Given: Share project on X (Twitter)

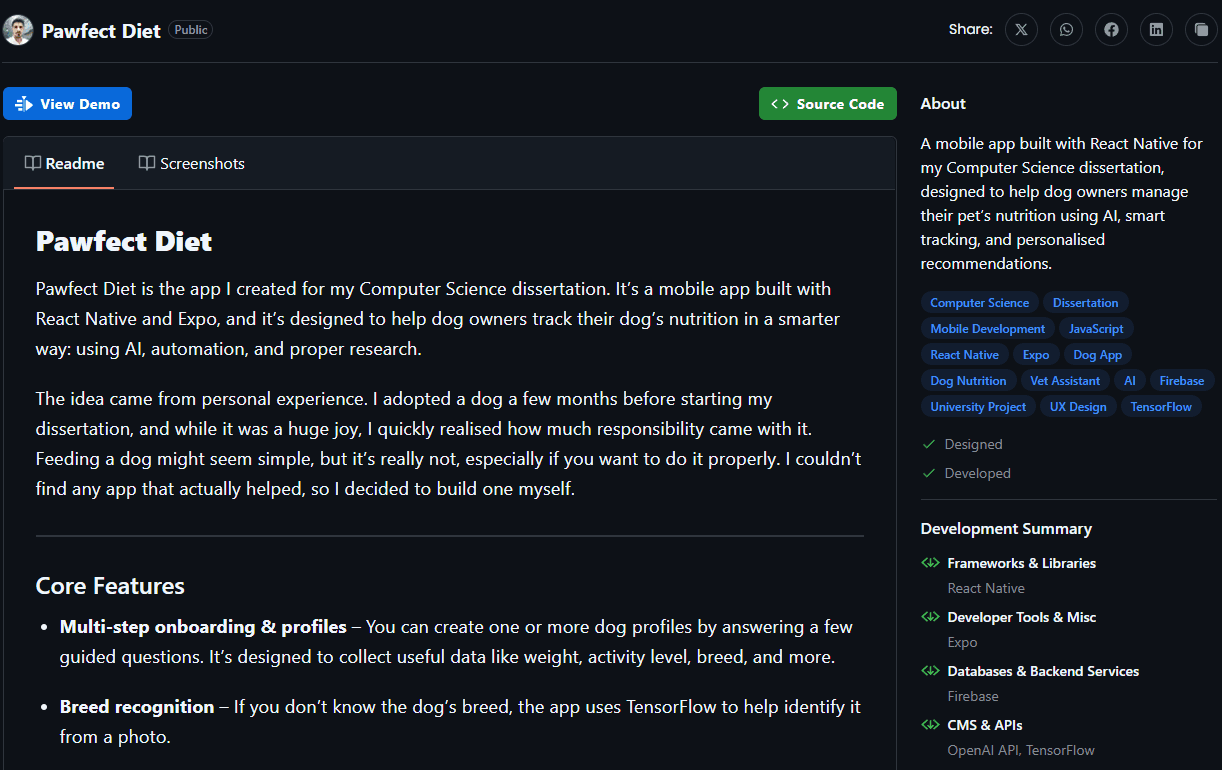Looking at the screenshot, I should coord(1021,30).
